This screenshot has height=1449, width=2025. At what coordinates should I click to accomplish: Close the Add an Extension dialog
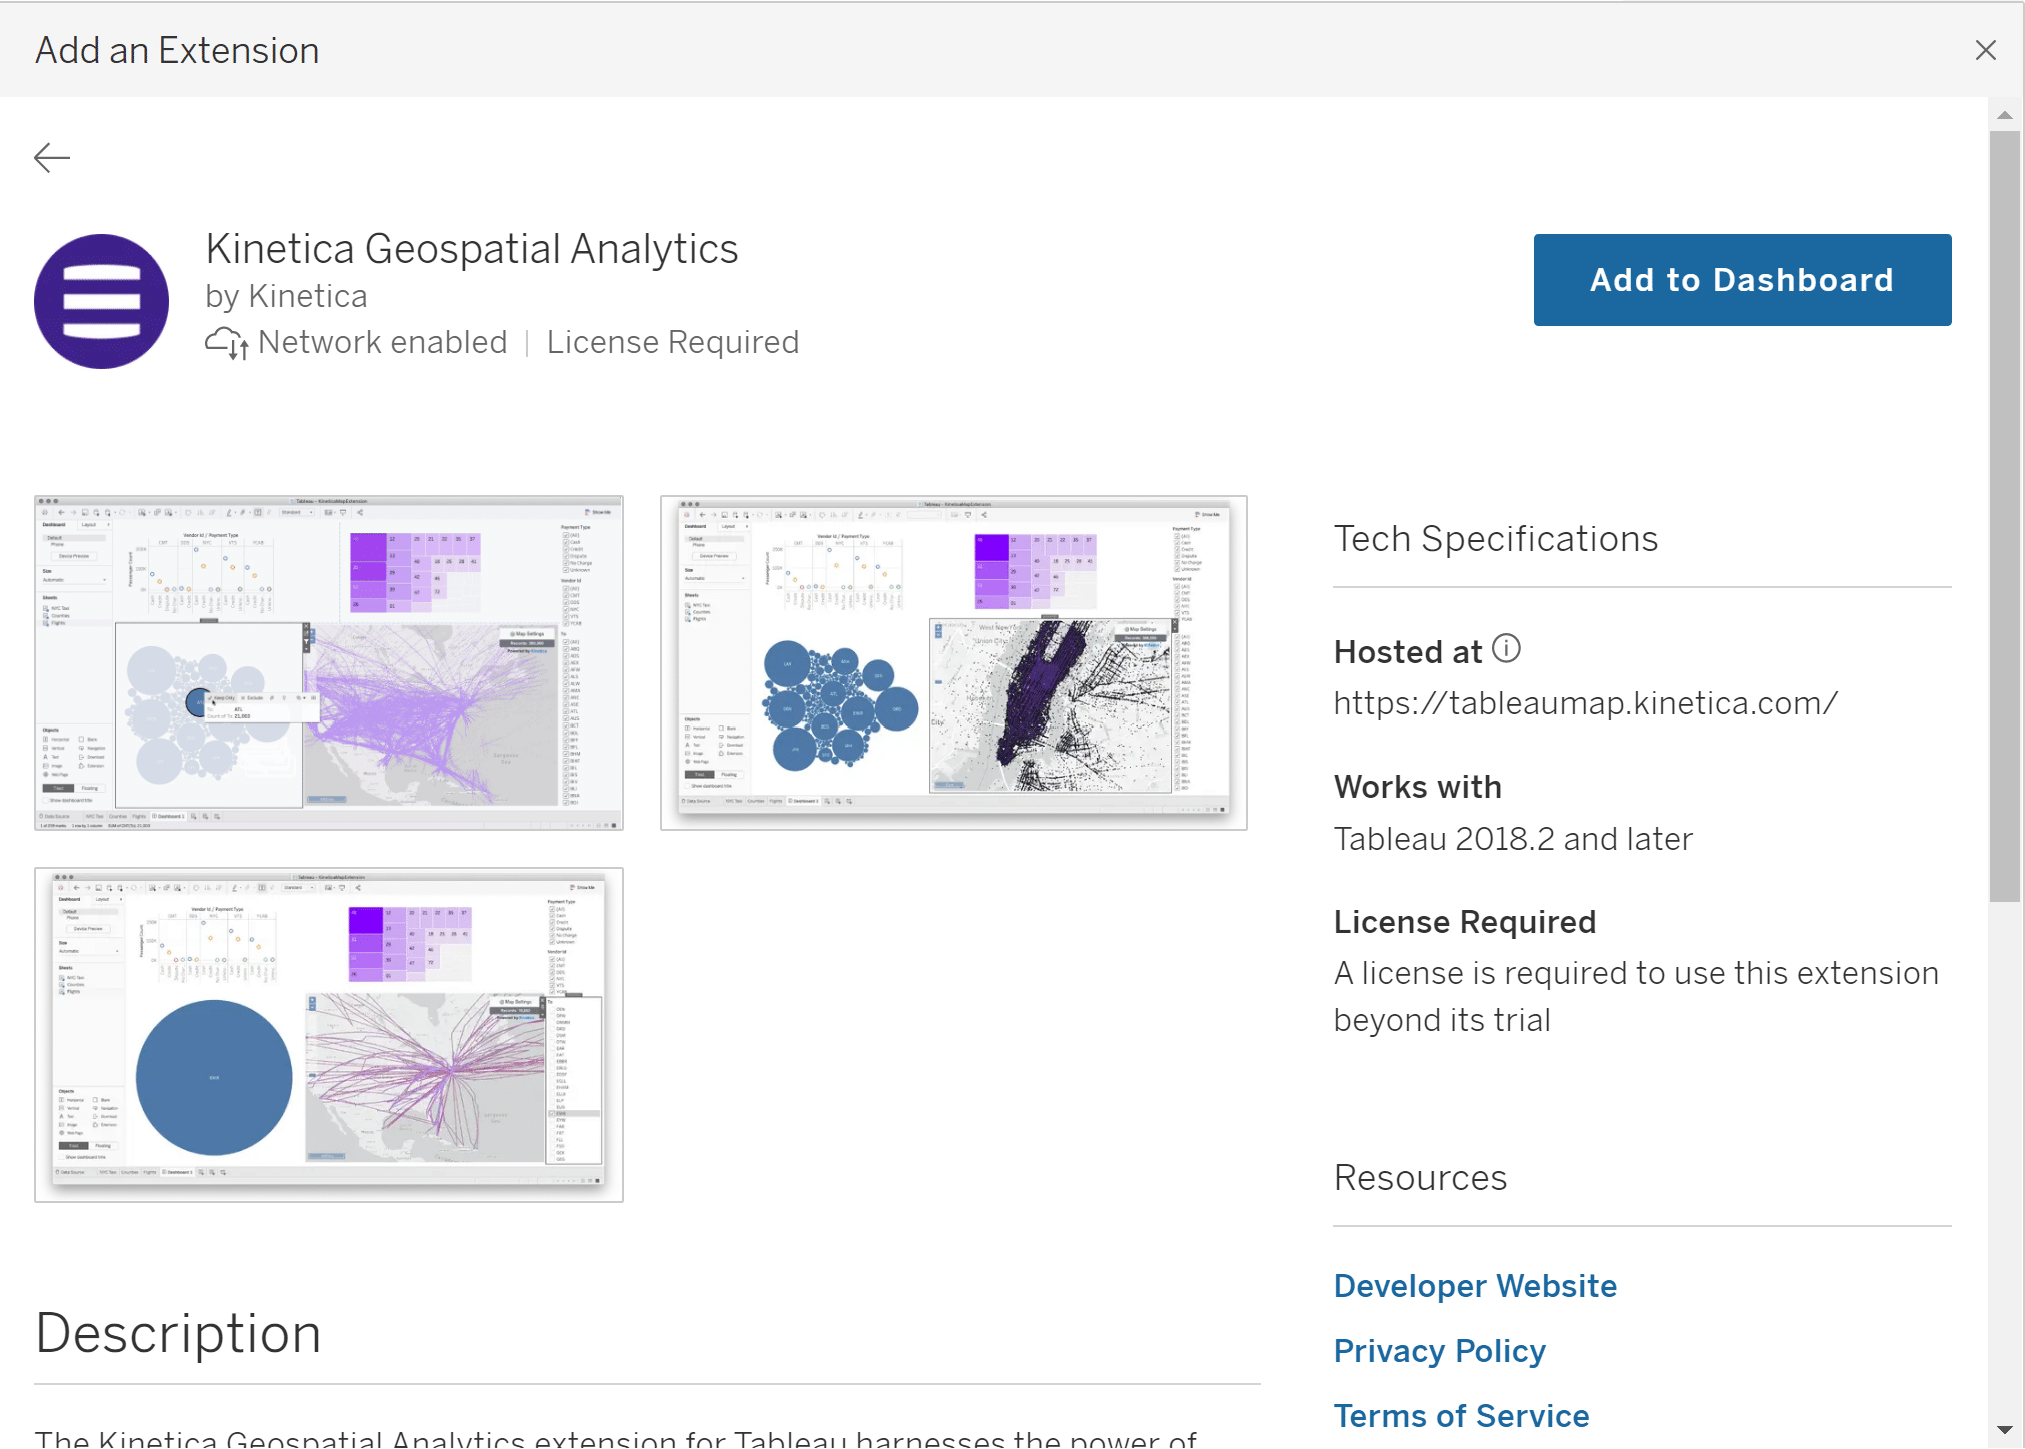tap(1986, 50)
